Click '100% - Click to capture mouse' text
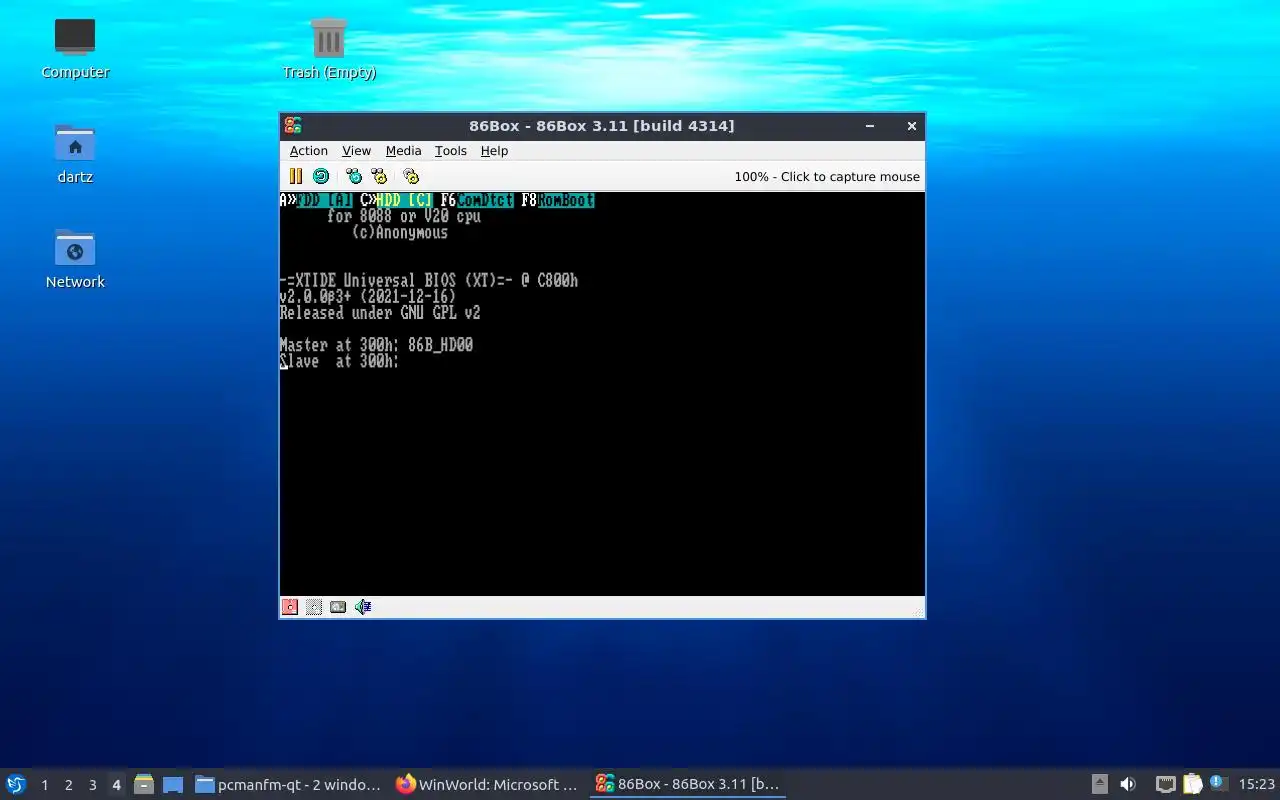Screen dimensions: 1280x800 (x=827, y=176)
